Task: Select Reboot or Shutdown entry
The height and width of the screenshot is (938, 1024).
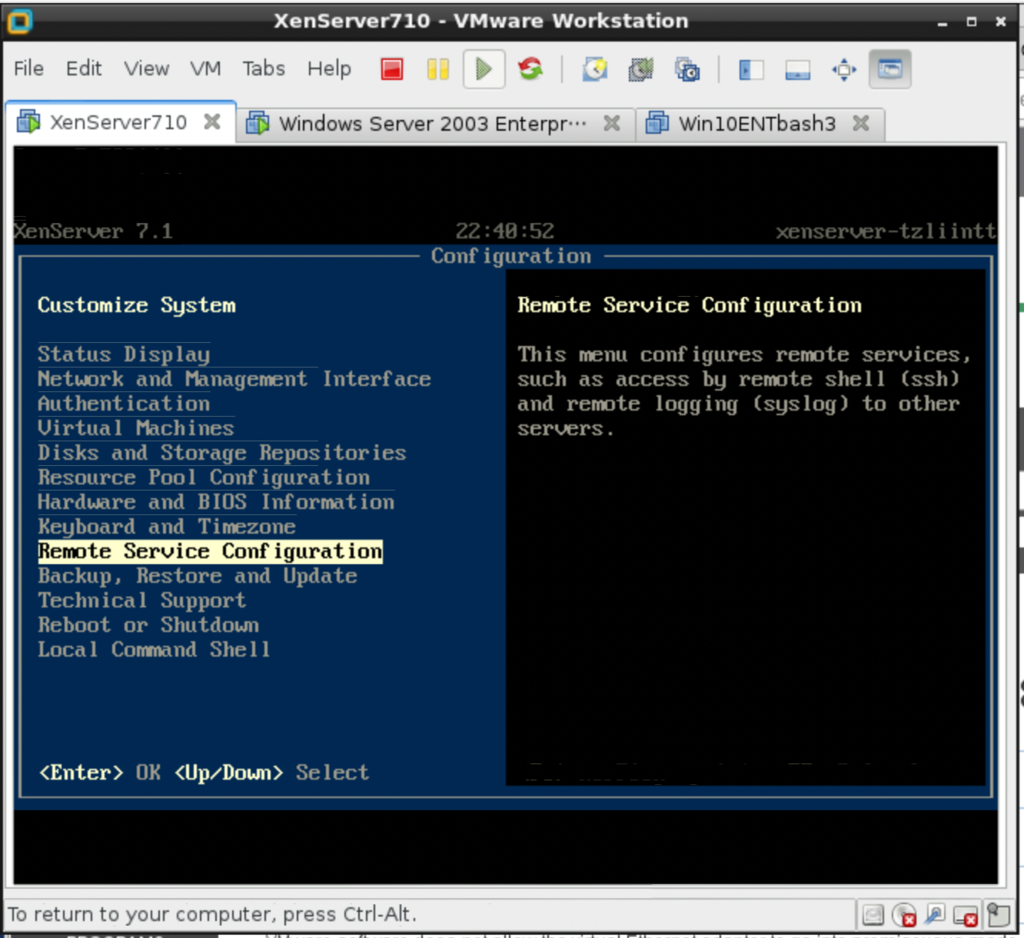Action: [x=148, y=625]
